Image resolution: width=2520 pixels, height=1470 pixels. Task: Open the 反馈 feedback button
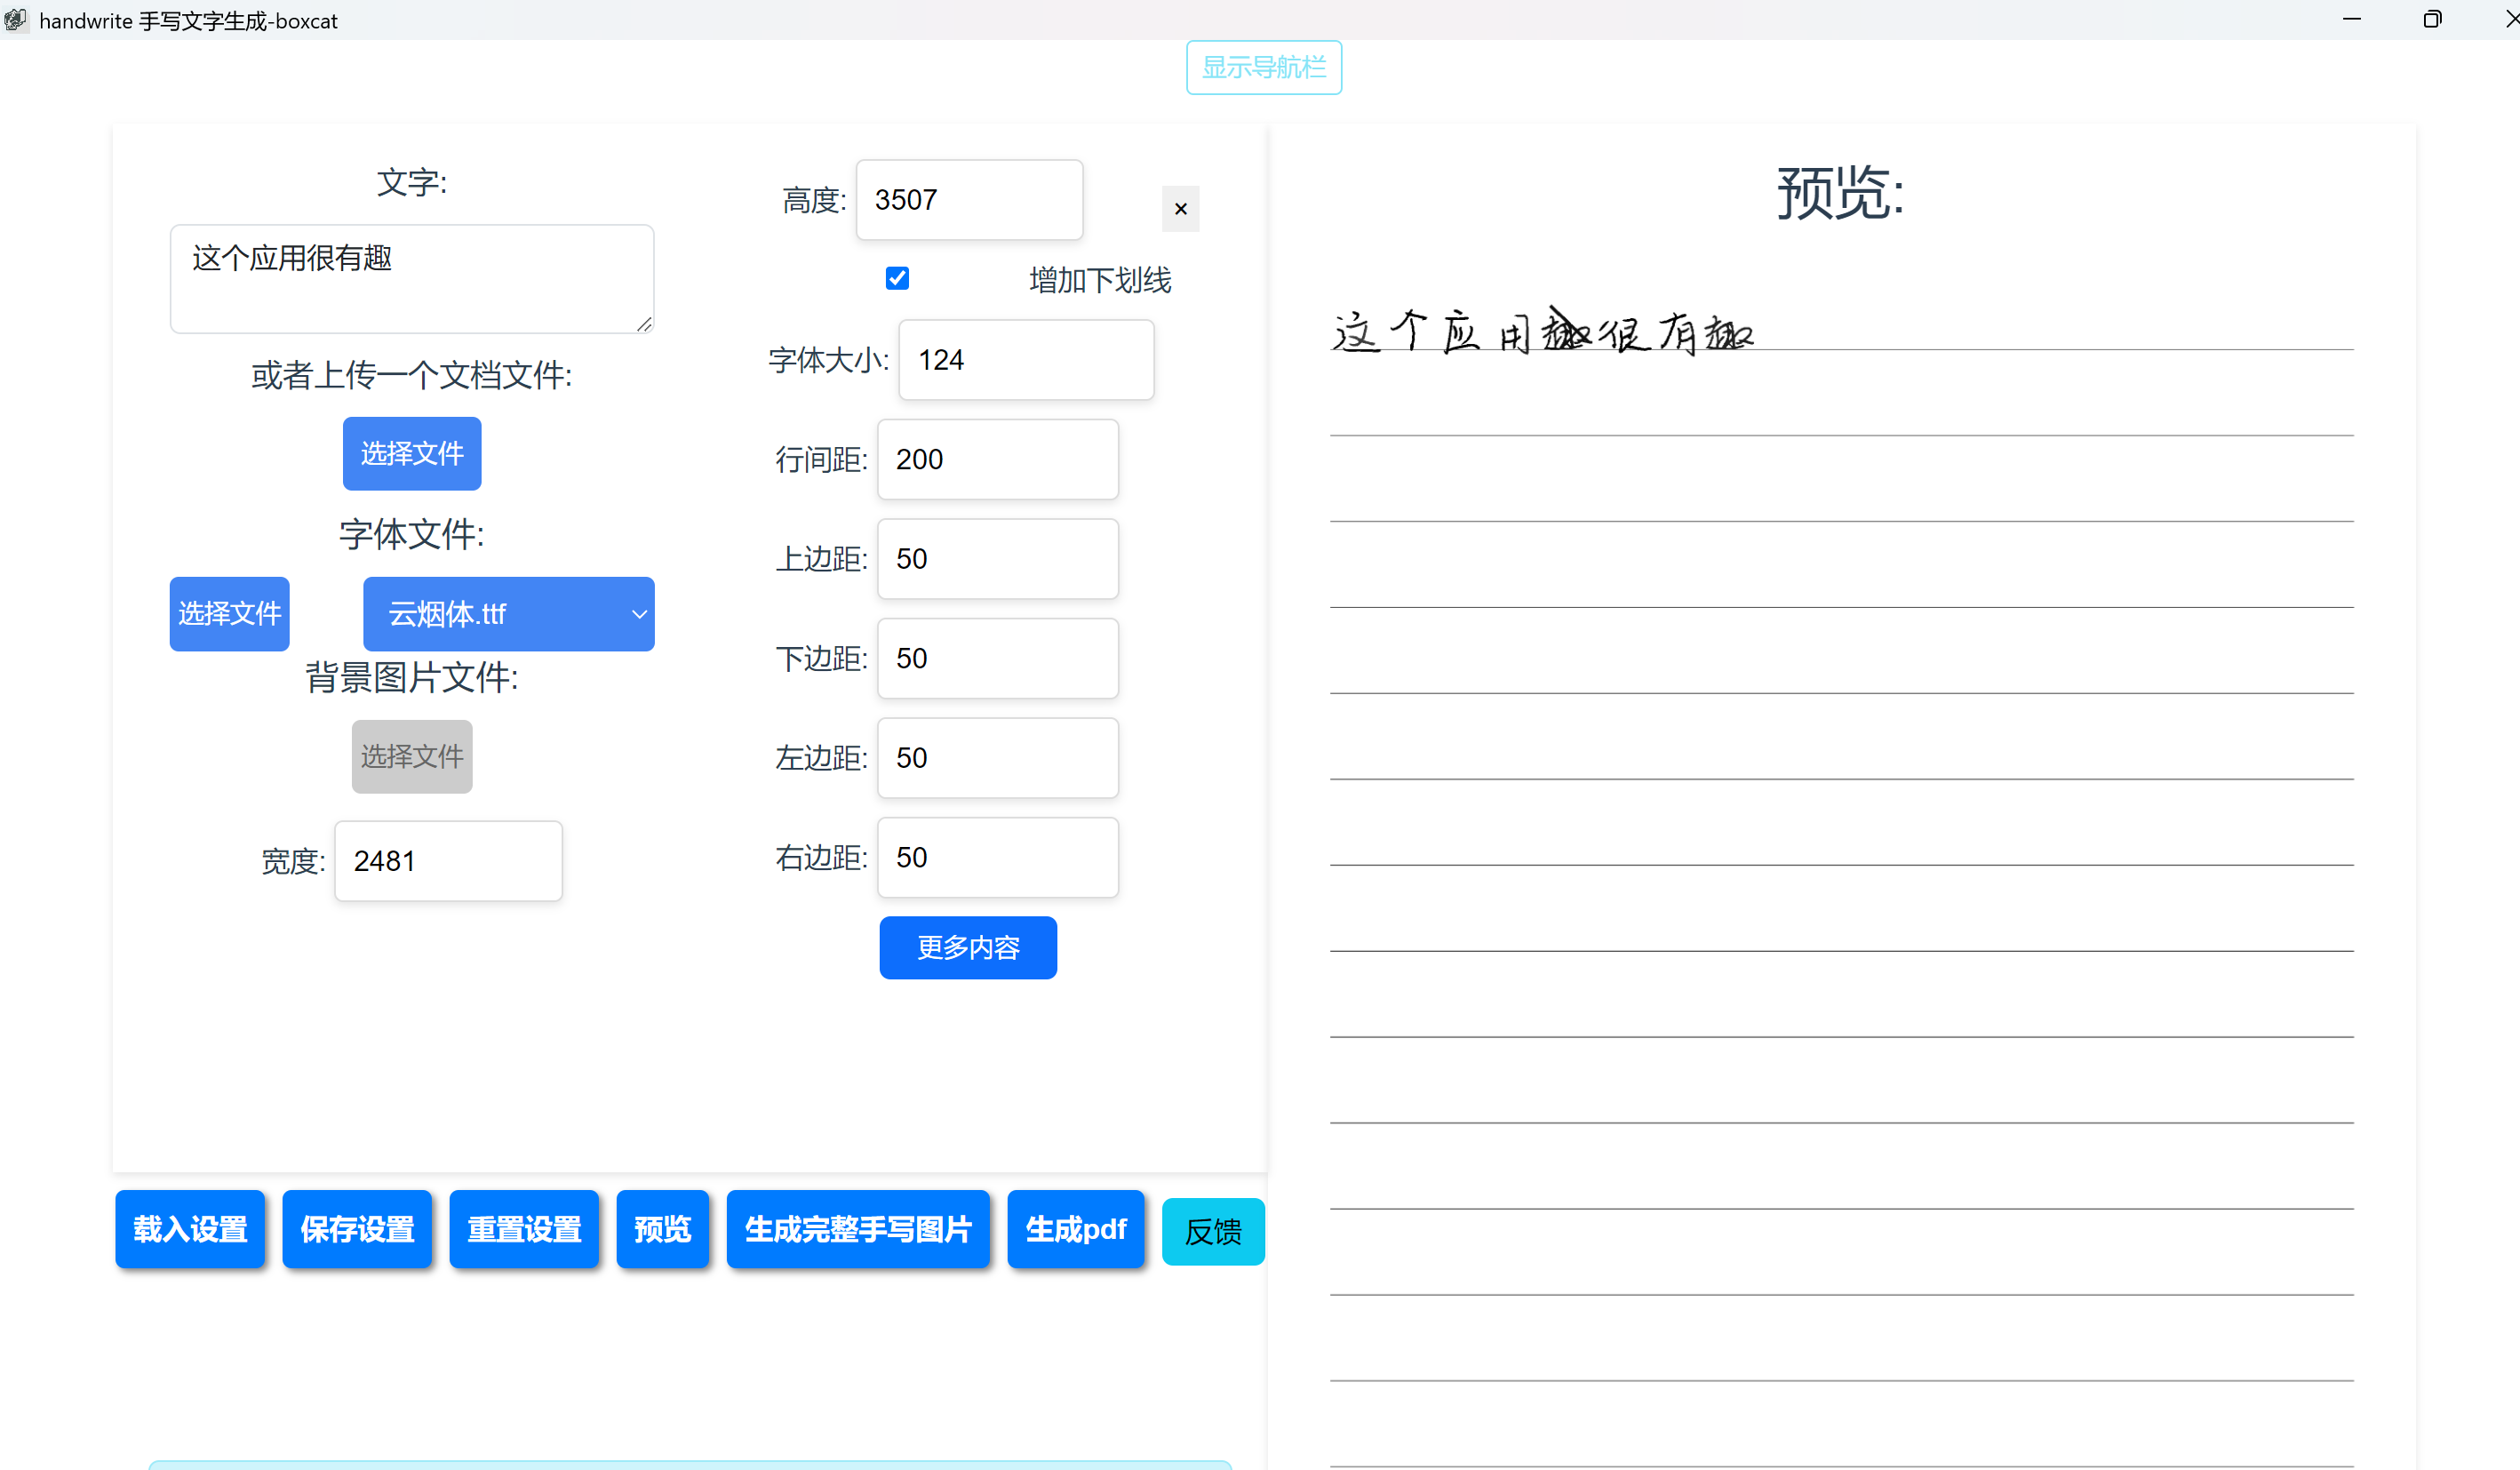pos(1213,1232)
